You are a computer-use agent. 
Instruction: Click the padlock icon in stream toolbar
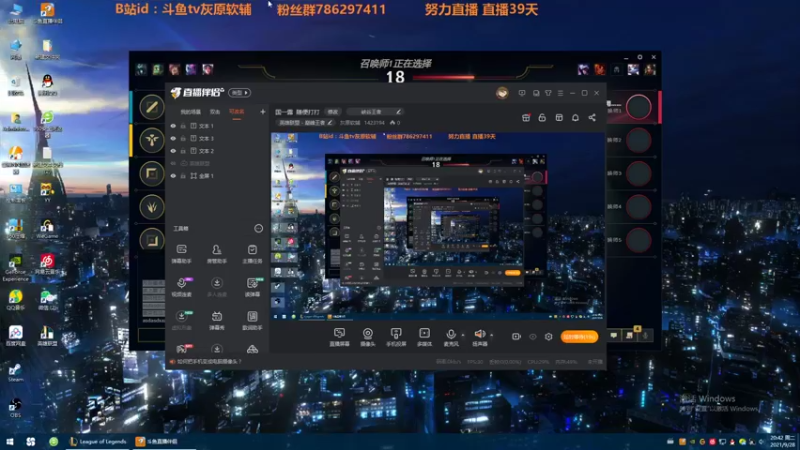[542, 118]
